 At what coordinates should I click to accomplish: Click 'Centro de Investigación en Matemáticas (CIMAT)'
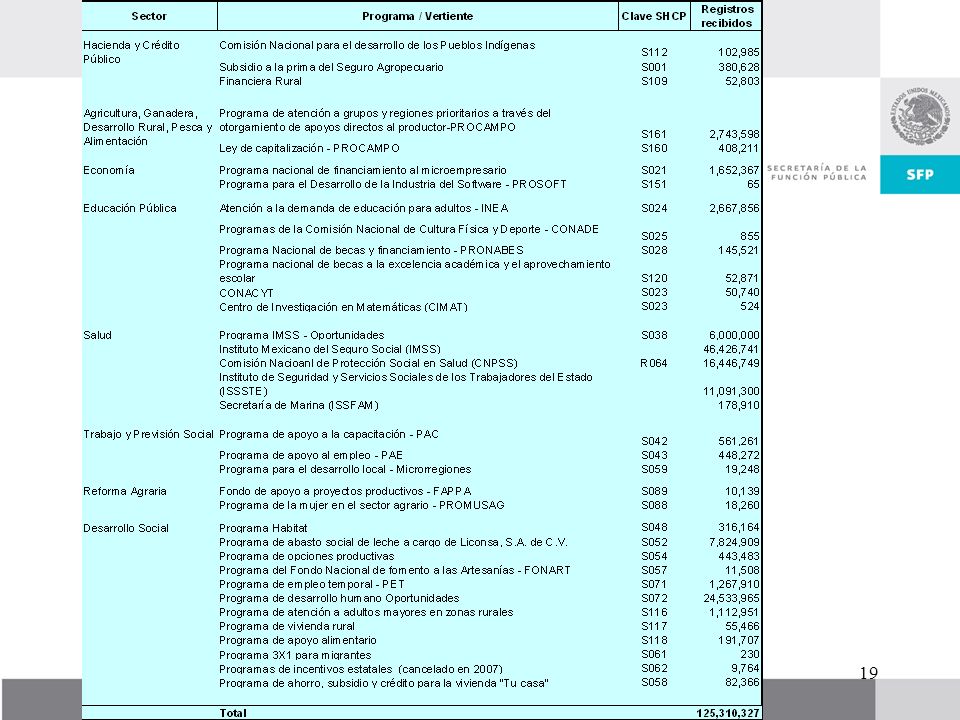pyautogui.click(x=343, y=307)
